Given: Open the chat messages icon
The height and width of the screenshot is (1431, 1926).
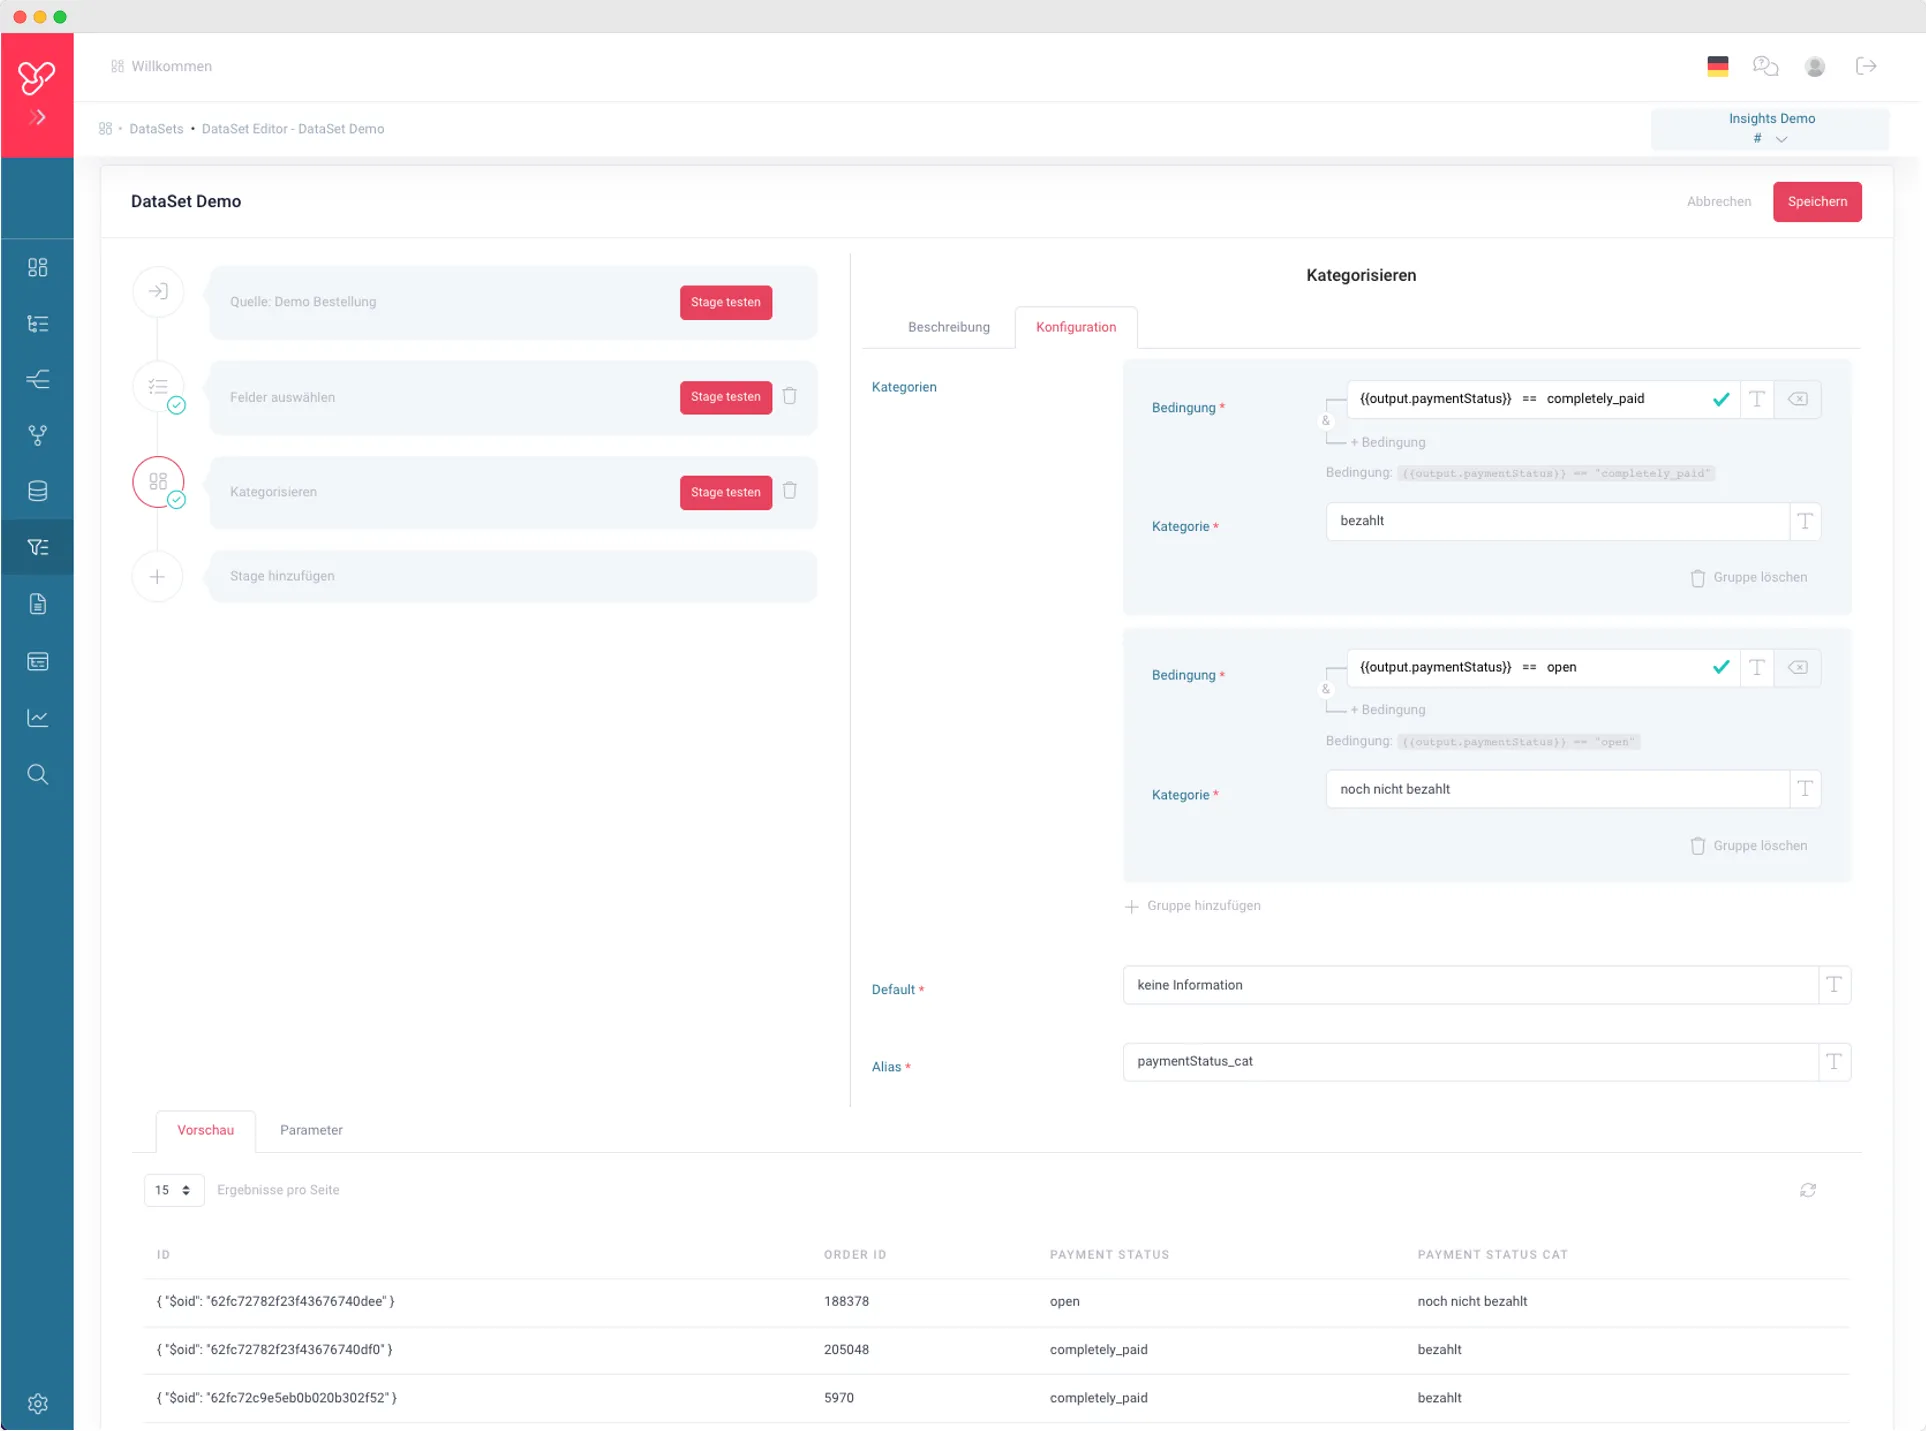Looking at the screenshot, I should pyautogui.click(x=1766, y=66).
